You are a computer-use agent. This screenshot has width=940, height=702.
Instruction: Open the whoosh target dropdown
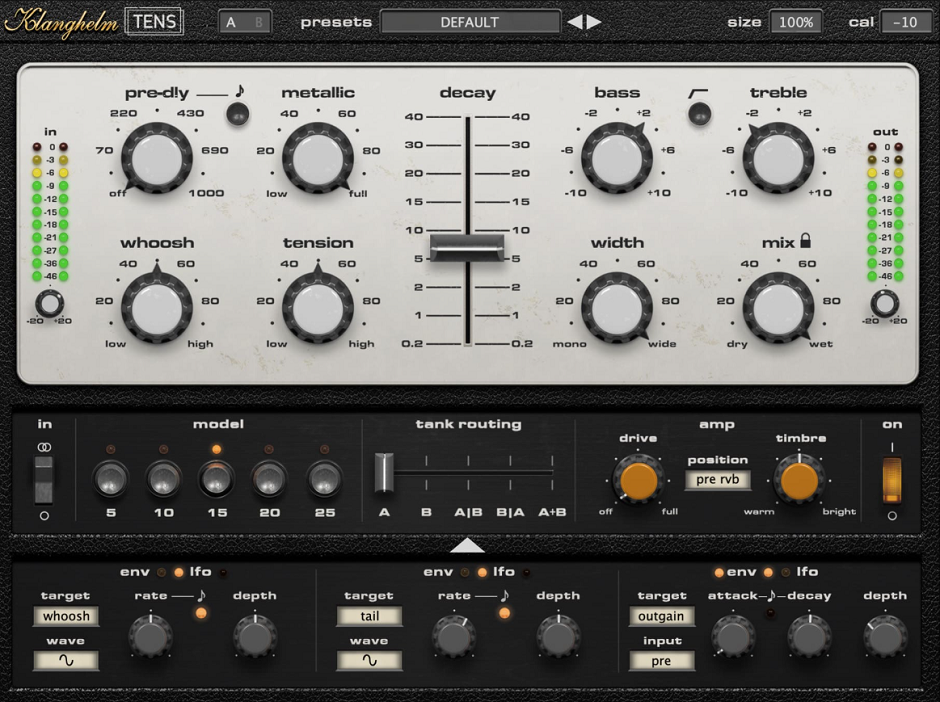click(66, 616)
